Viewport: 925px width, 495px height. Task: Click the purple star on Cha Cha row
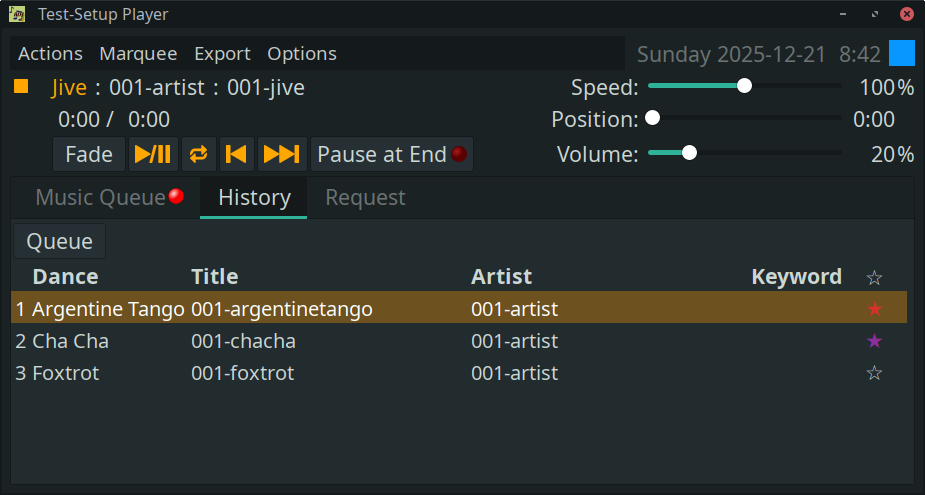(x=875, y=341)
